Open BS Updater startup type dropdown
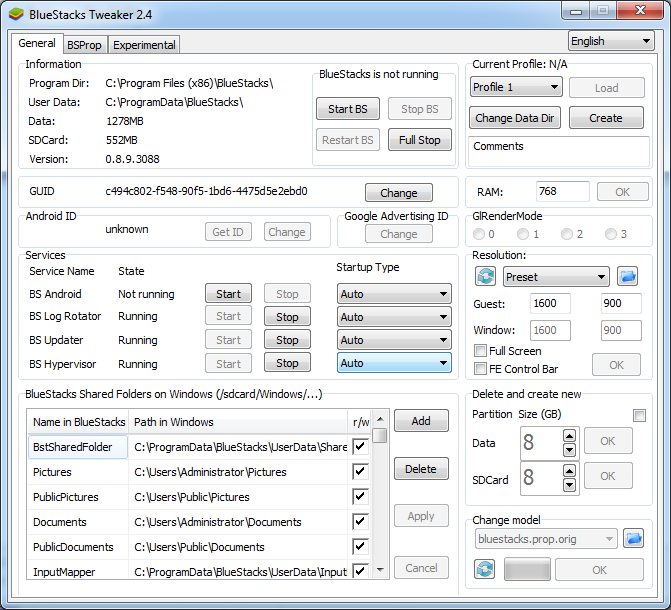Screen dimensions: 671x610 click(394, 340)
